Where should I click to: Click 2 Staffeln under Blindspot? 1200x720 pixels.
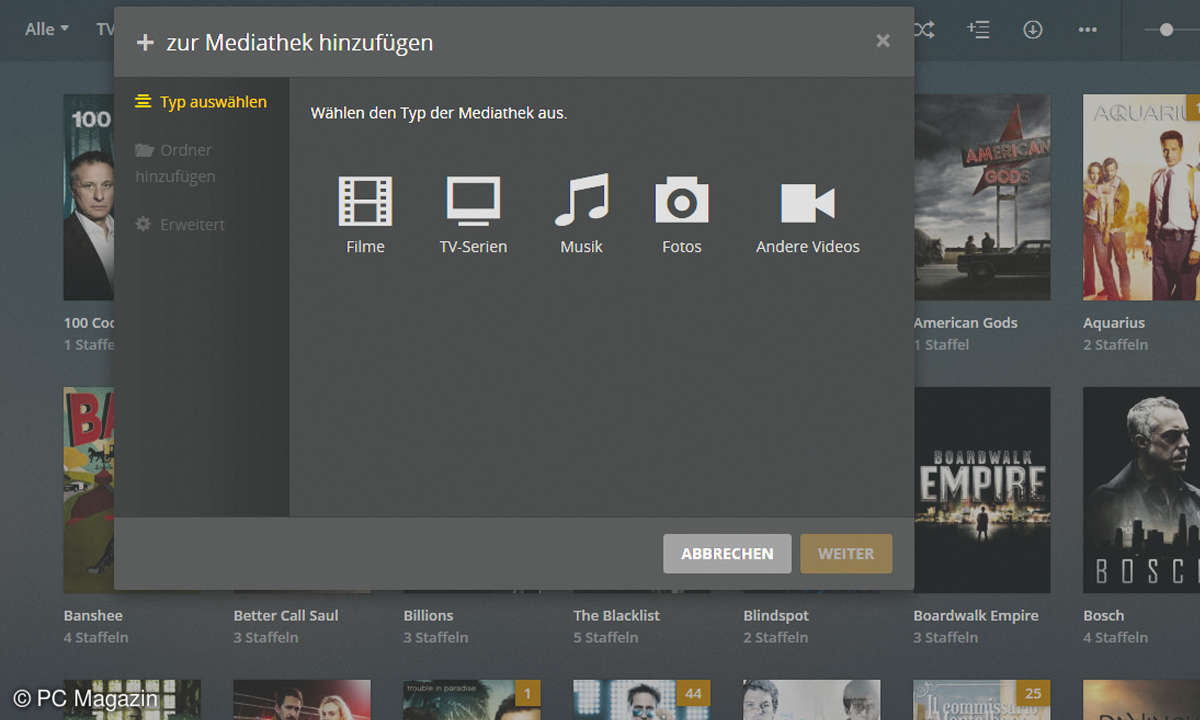point(776,638)
